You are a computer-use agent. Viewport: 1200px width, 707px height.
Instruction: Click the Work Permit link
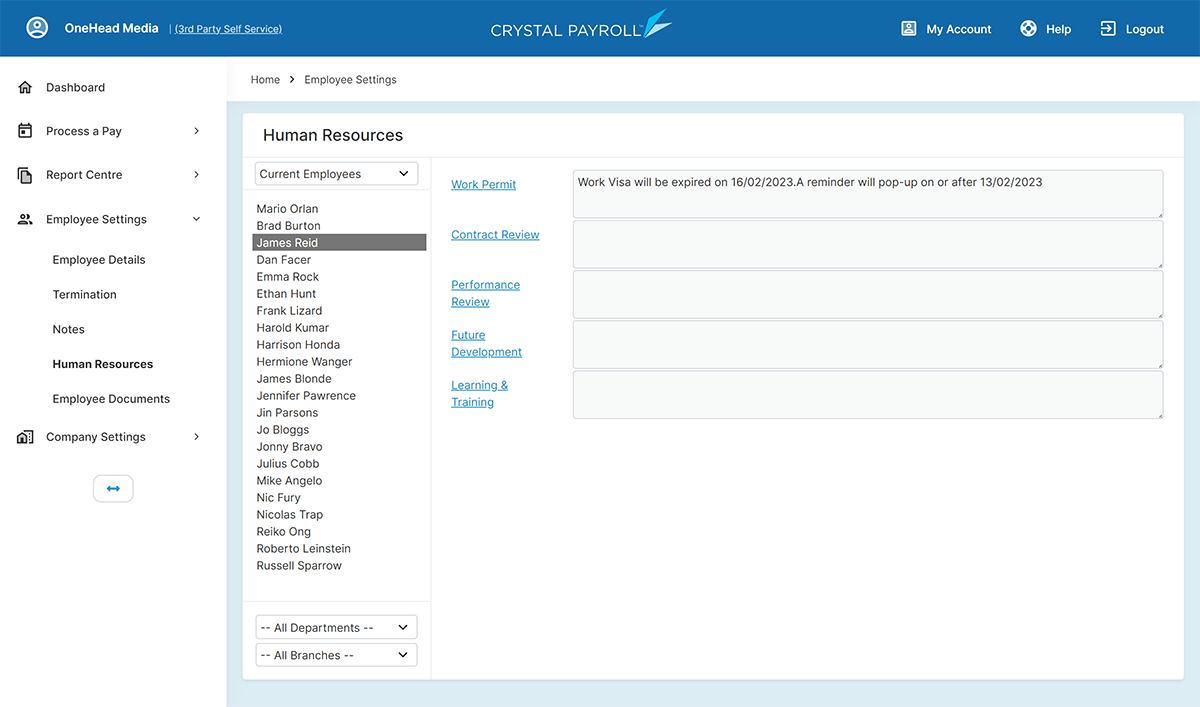[483, 185]
